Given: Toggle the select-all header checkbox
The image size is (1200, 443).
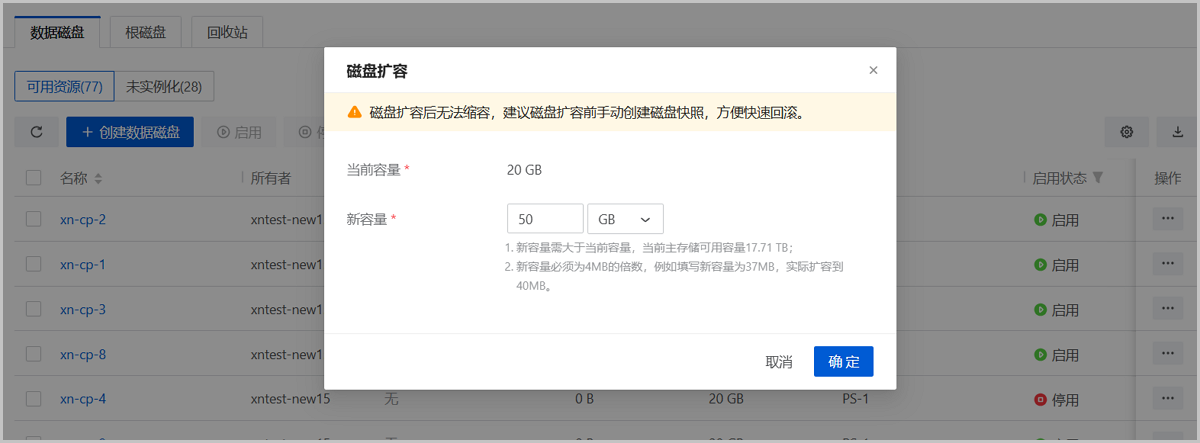Looking at the screenshot, I should point(34,178).
